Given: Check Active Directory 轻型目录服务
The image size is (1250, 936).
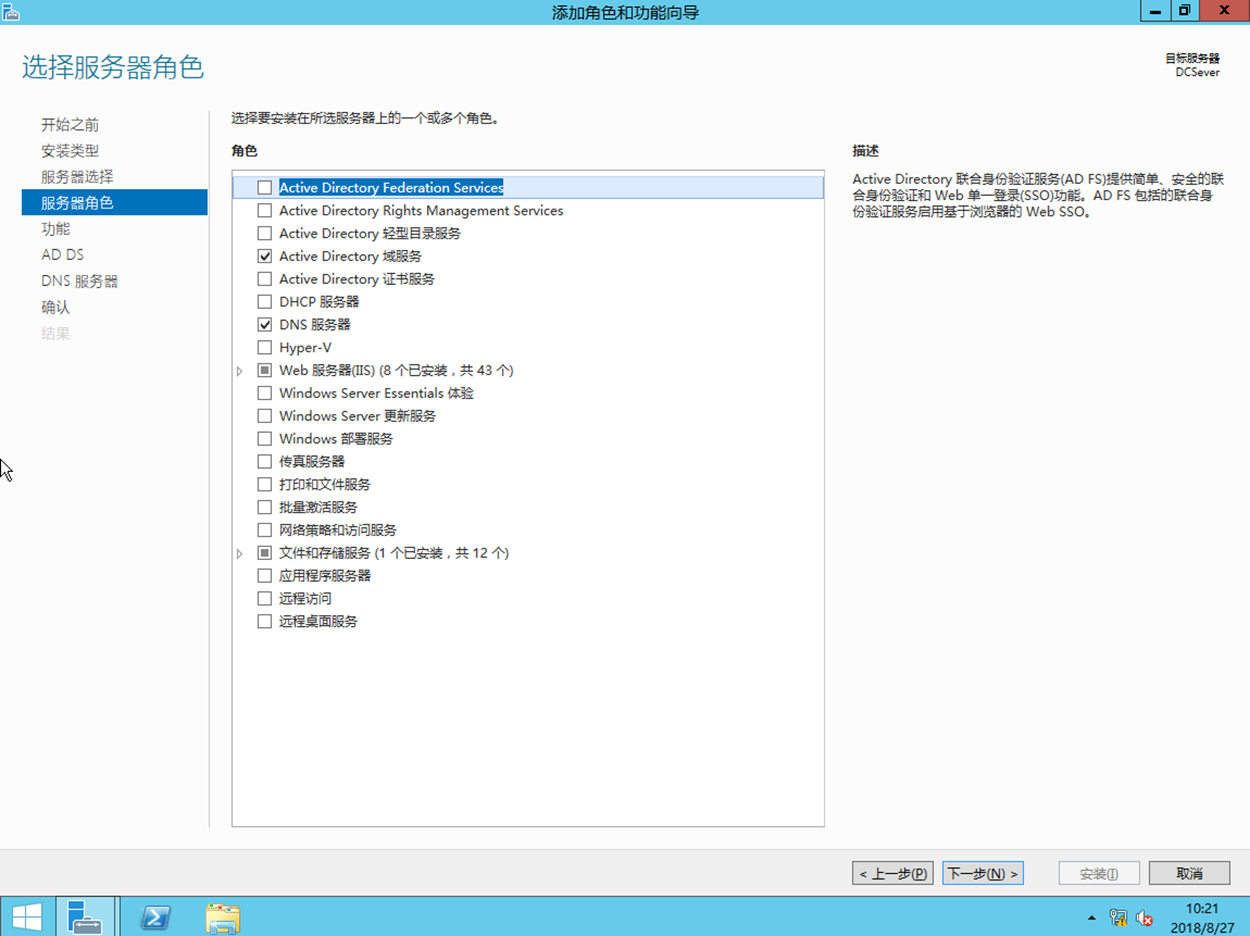Looking at the screenshot, I should pyautogui.click(x=265, y=233).
